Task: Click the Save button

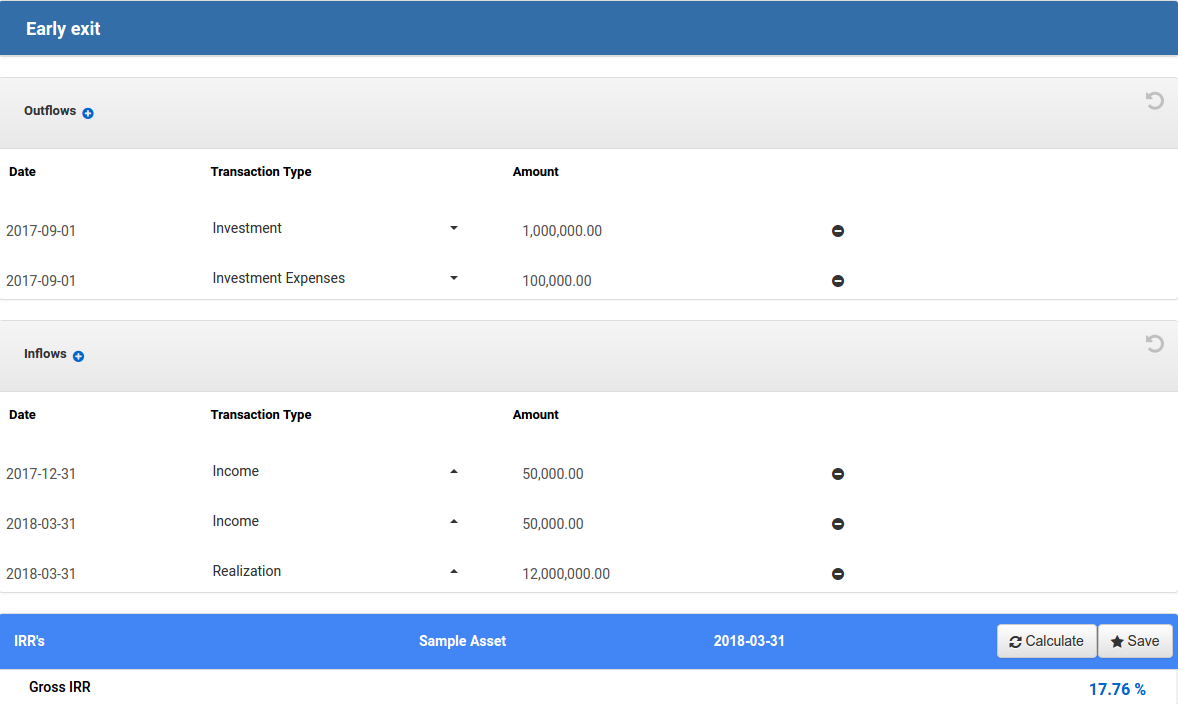Action: pos(1135,641)
